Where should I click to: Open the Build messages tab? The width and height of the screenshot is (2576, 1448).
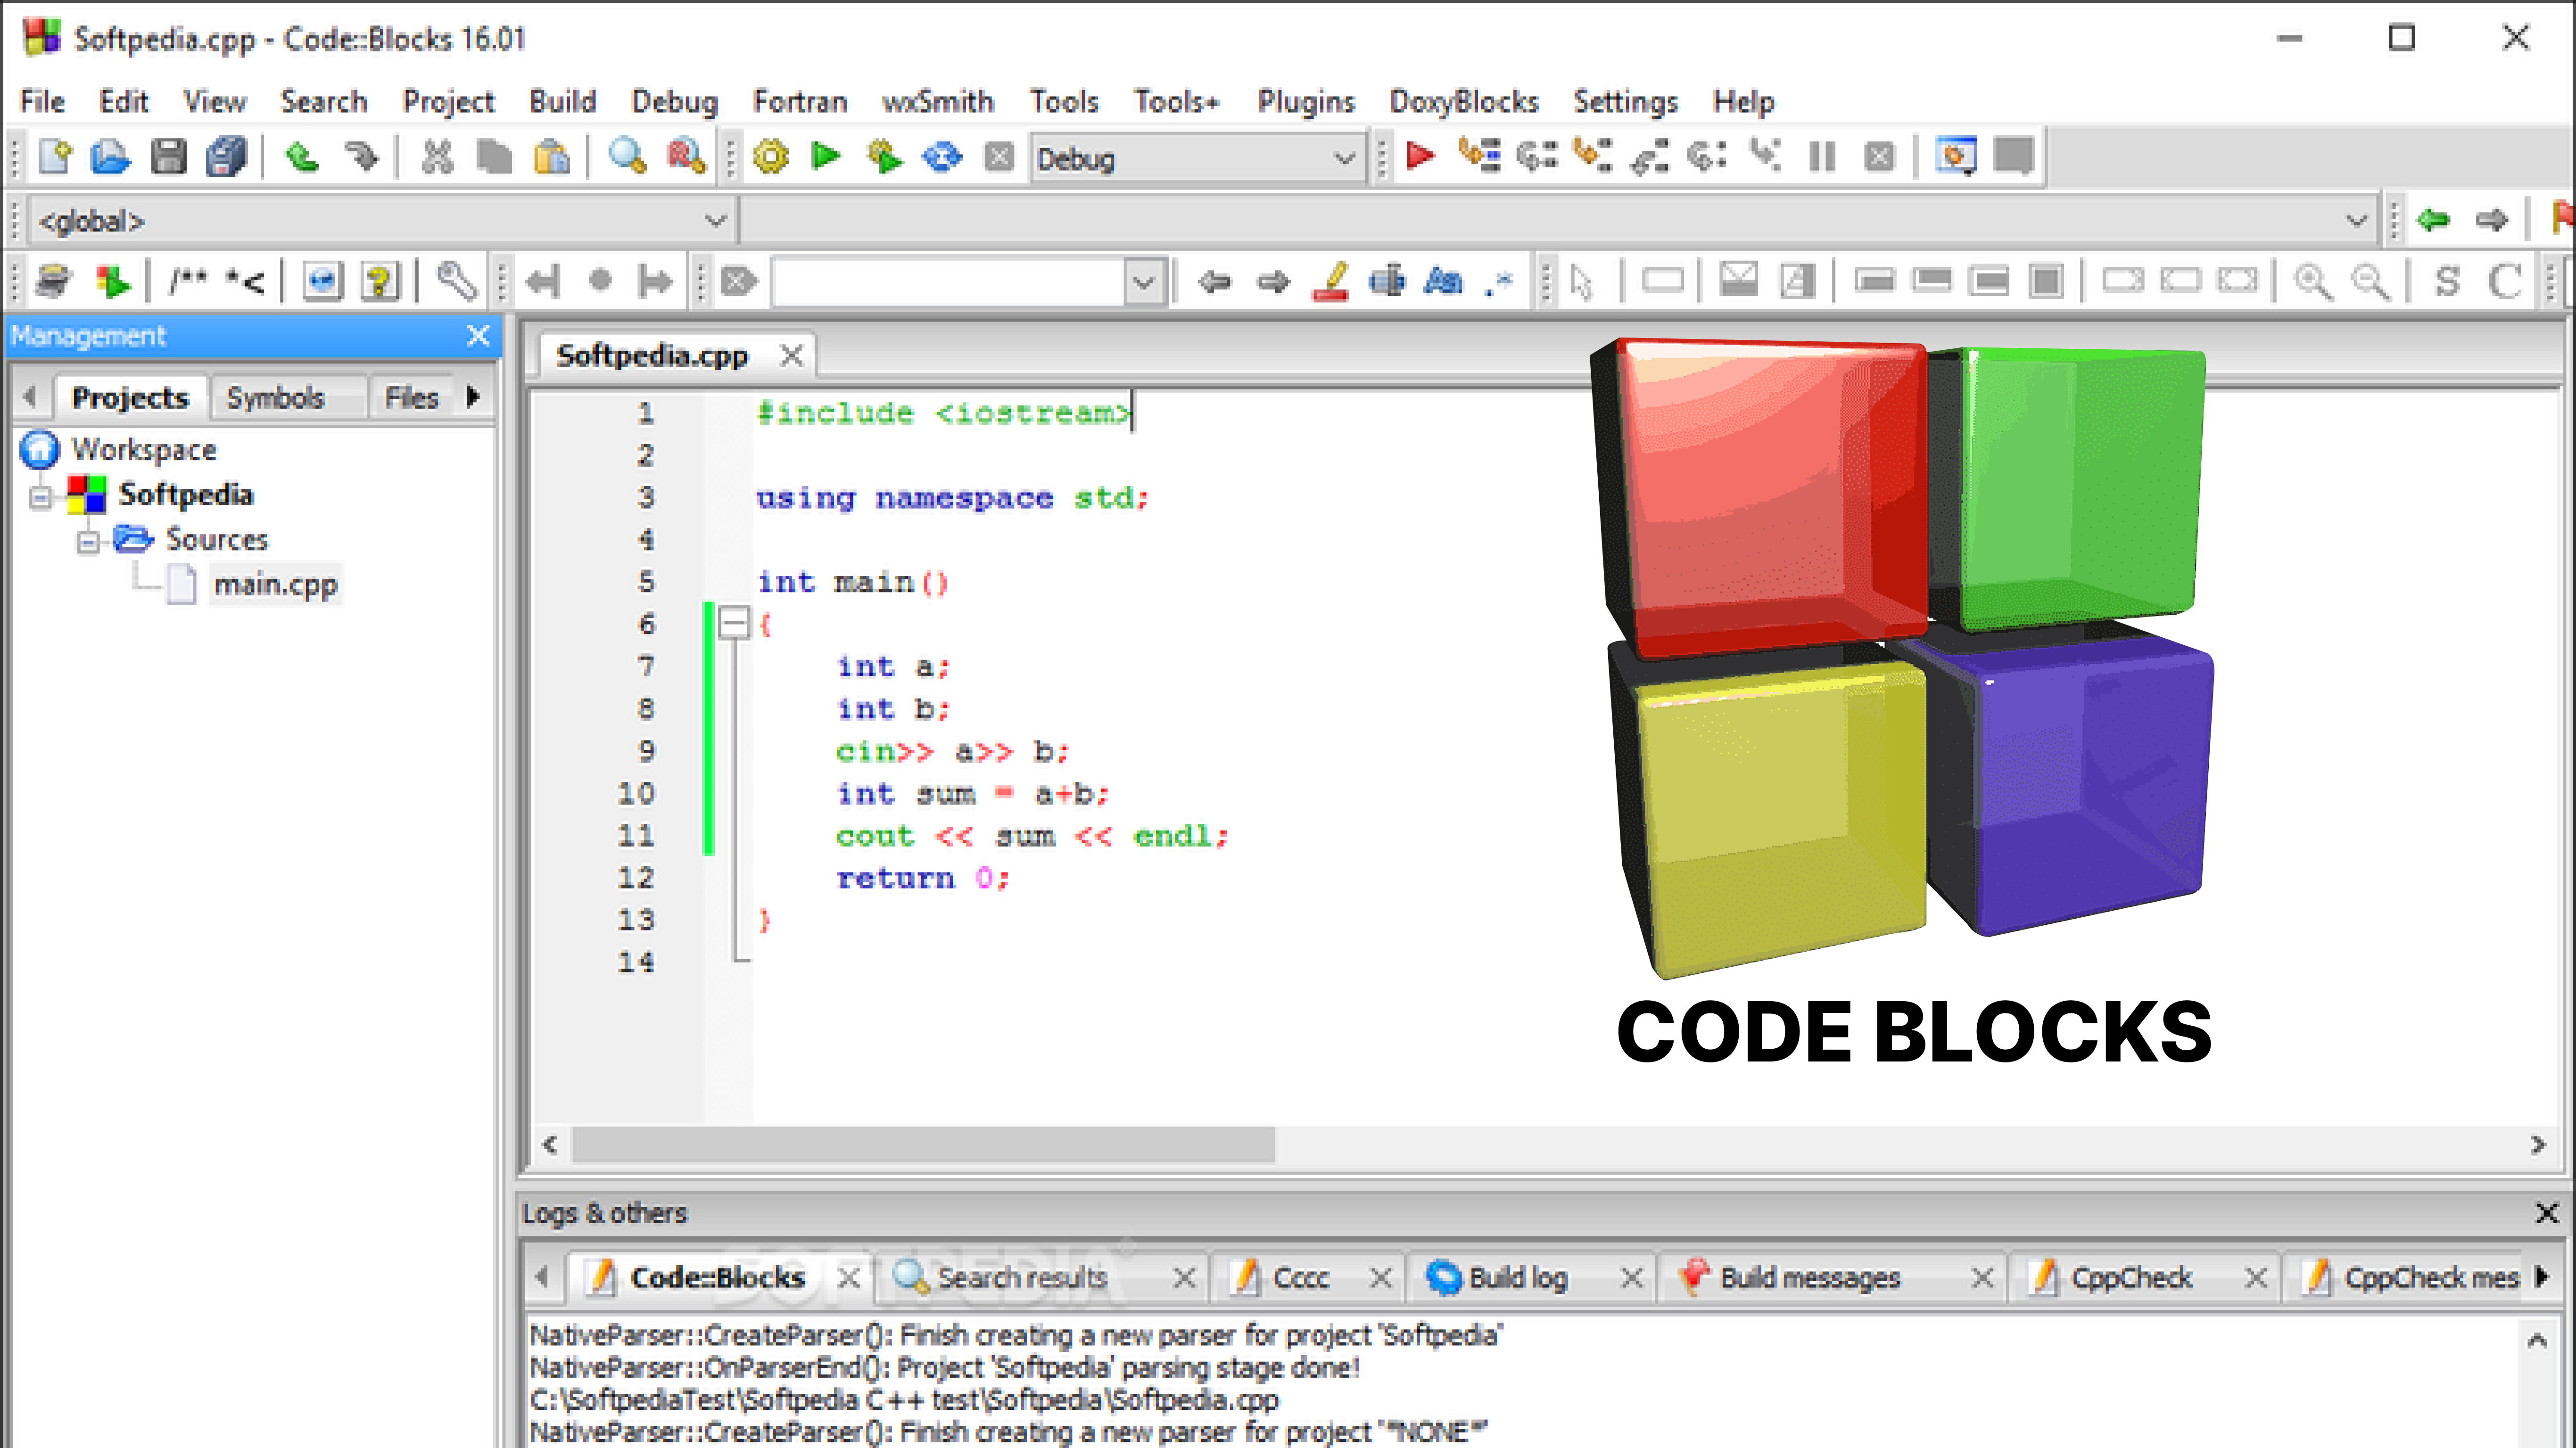[x=1809, y=1277]
